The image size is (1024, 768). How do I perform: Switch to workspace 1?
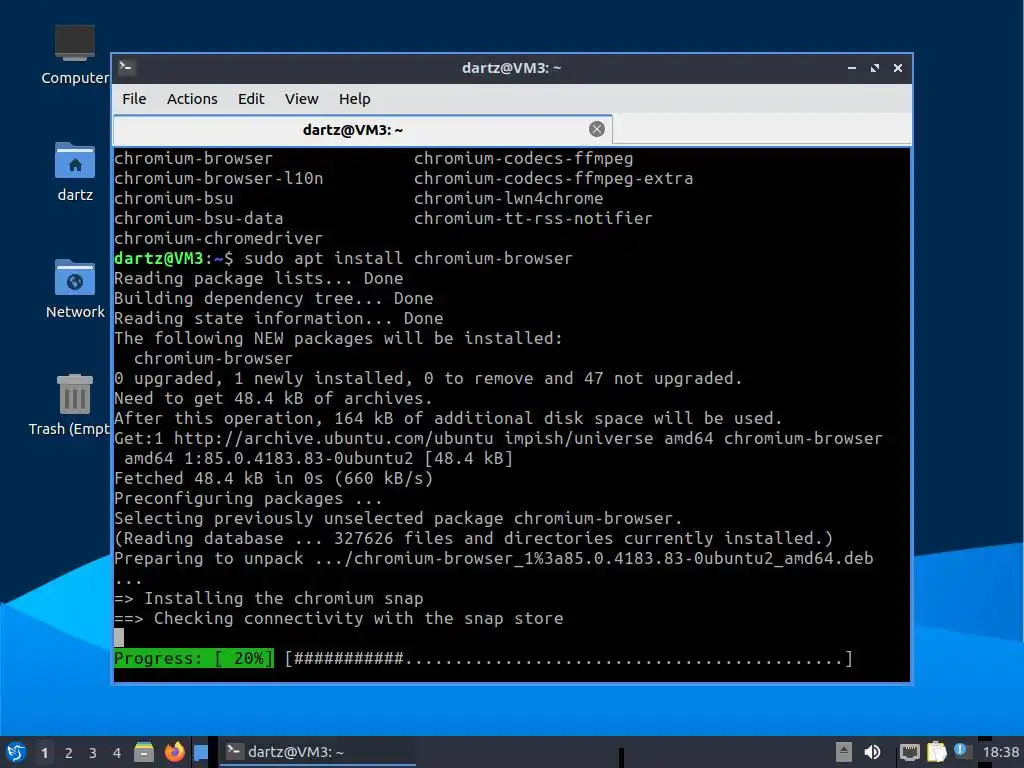tap(44, 753)
